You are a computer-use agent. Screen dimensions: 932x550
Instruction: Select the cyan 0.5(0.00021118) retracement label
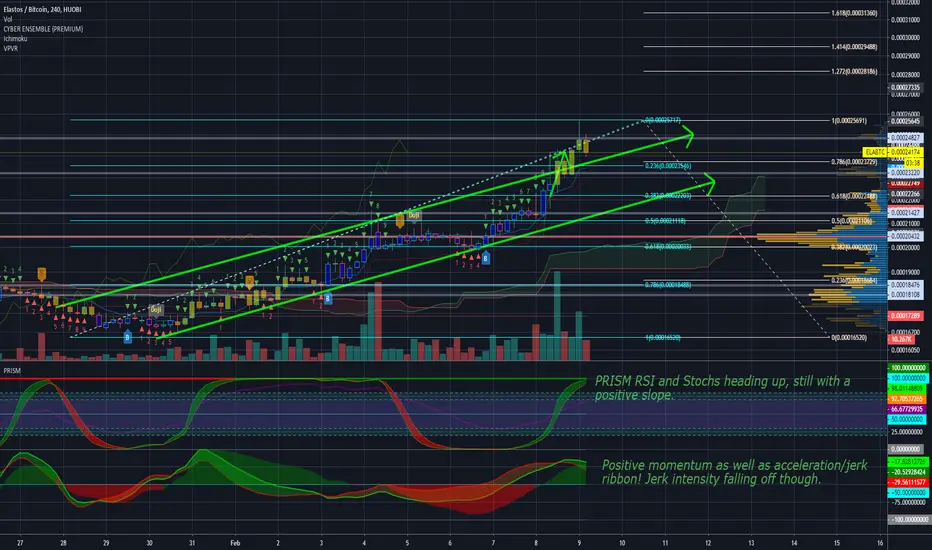coord(665,221)
